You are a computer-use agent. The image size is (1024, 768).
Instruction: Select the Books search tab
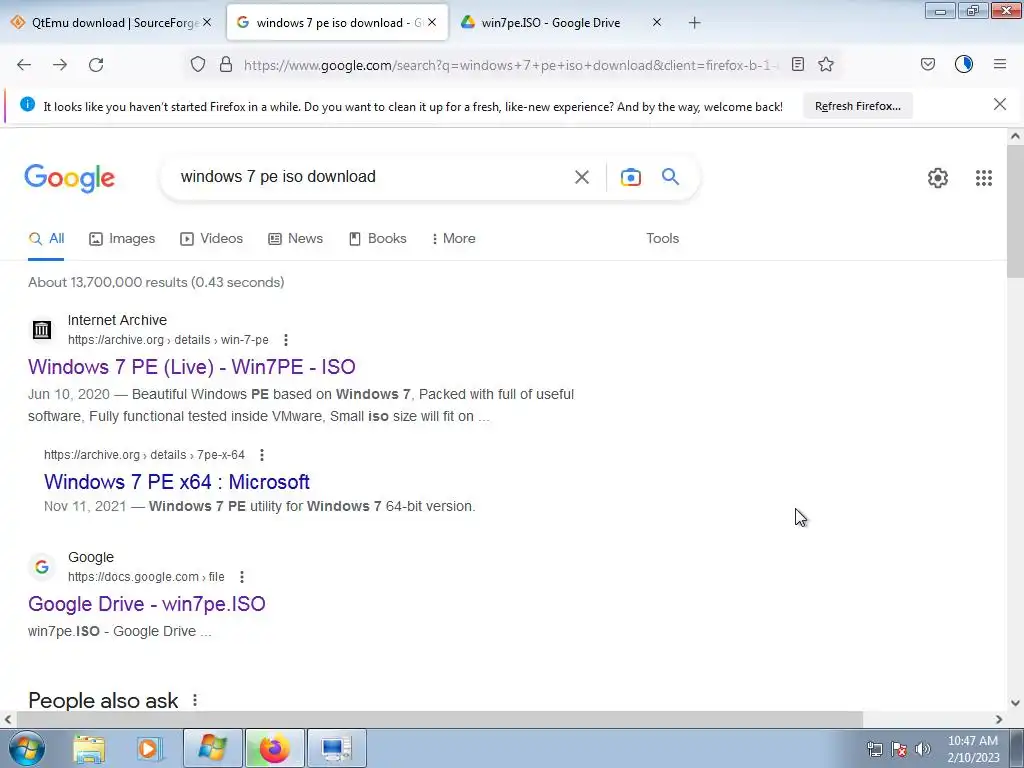pos(377,238)
